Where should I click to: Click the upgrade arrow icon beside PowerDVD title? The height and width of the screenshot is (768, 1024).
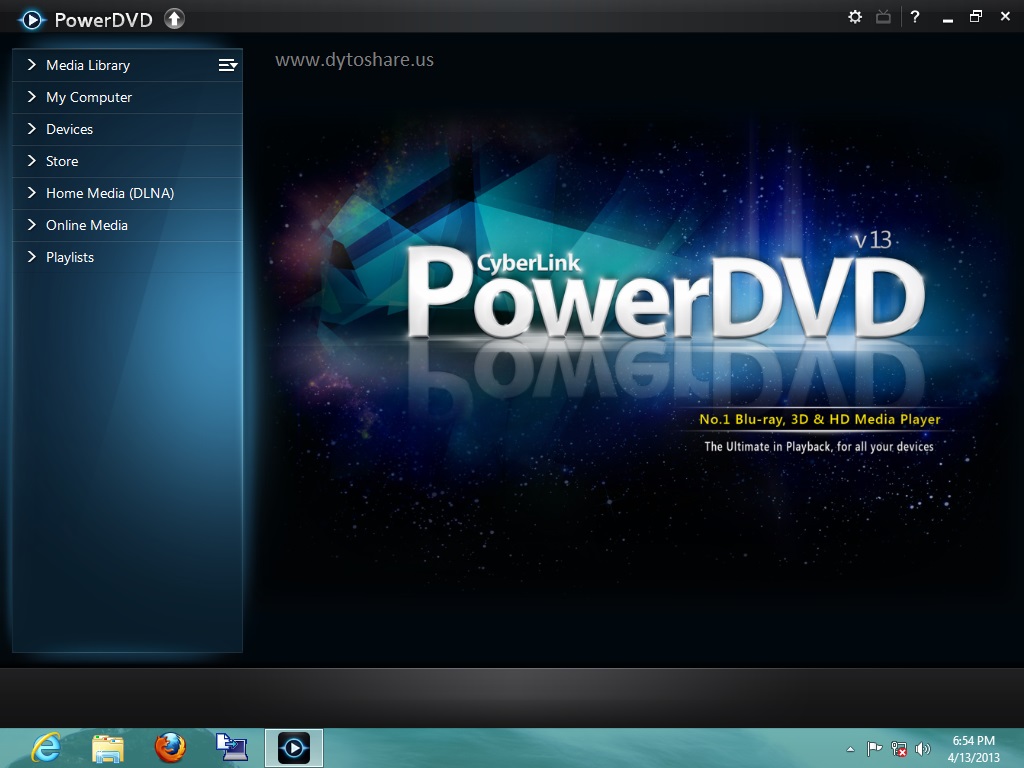tap(174, 18)
